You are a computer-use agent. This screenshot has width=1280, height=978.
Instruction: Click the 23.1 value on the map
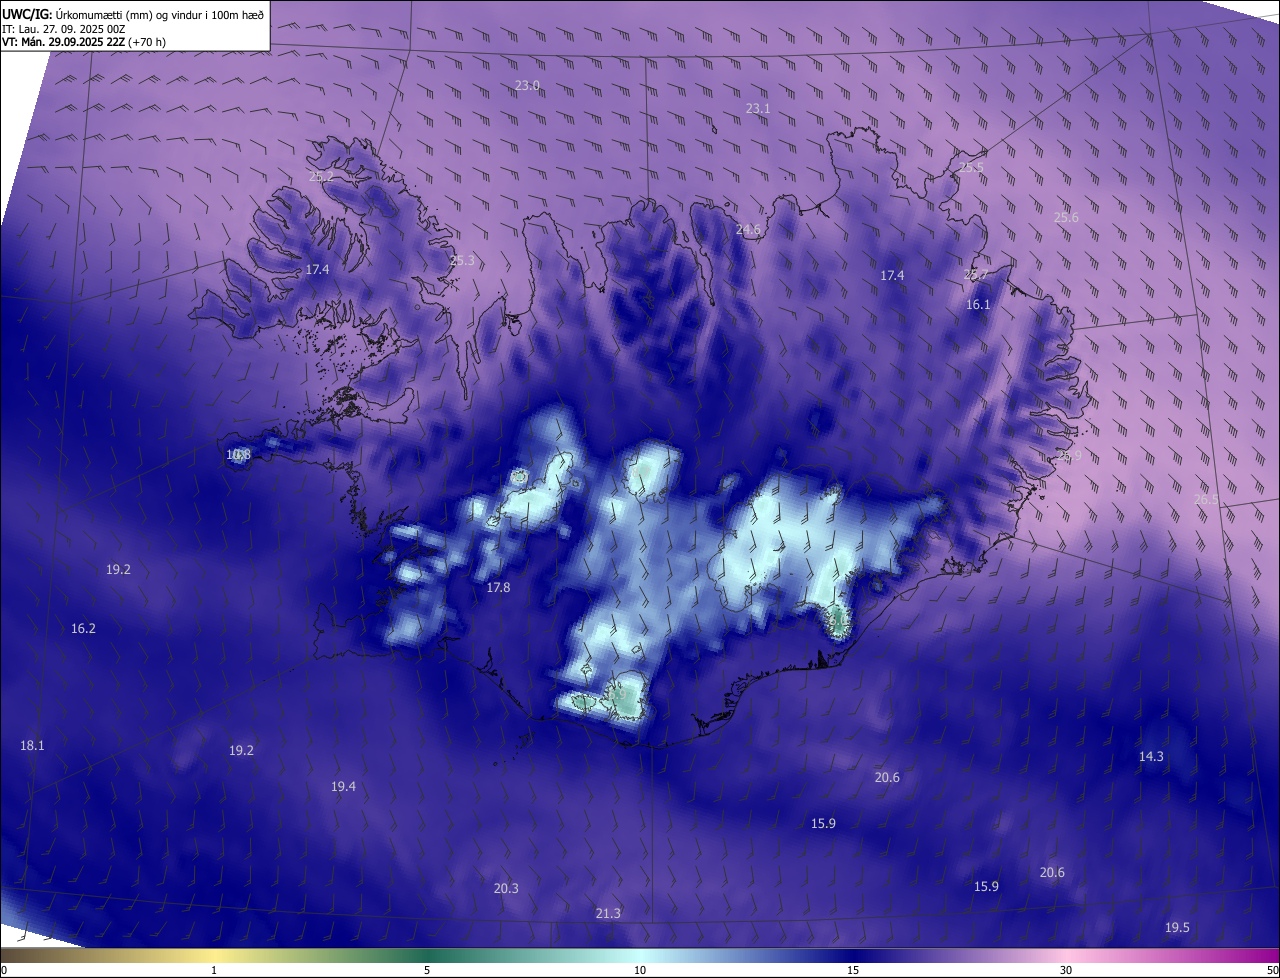click(x=758, y=108)
